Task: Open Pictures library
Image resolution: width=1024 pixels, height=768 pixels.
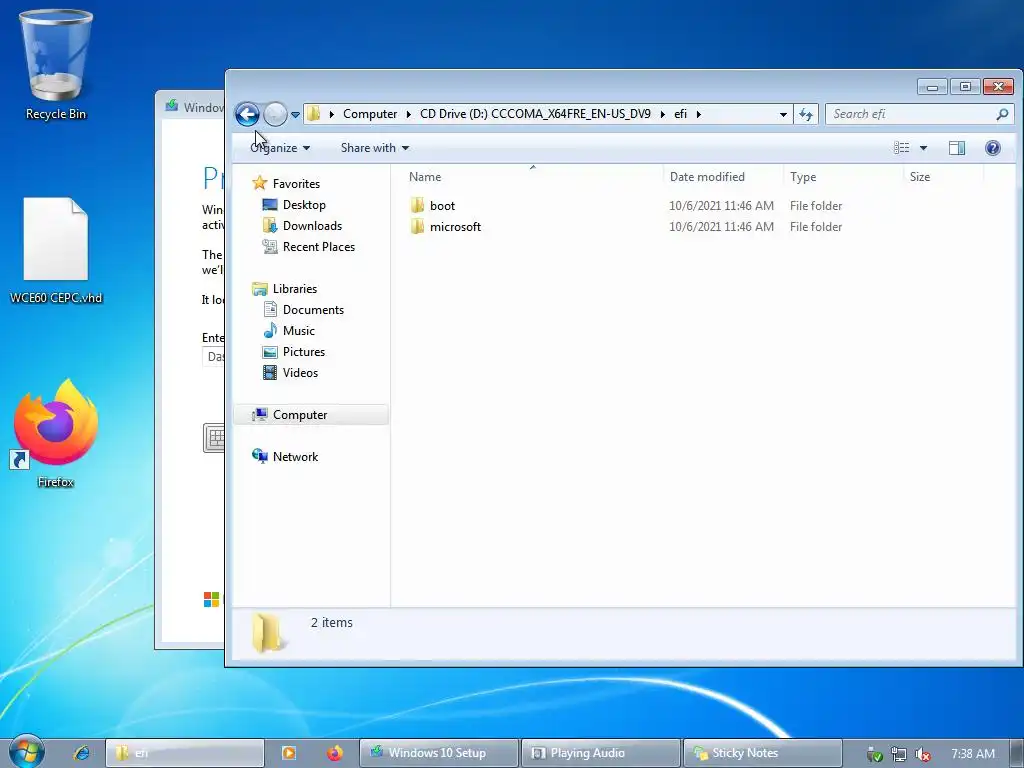Action: pyautogui.click(x=304, y=351)
